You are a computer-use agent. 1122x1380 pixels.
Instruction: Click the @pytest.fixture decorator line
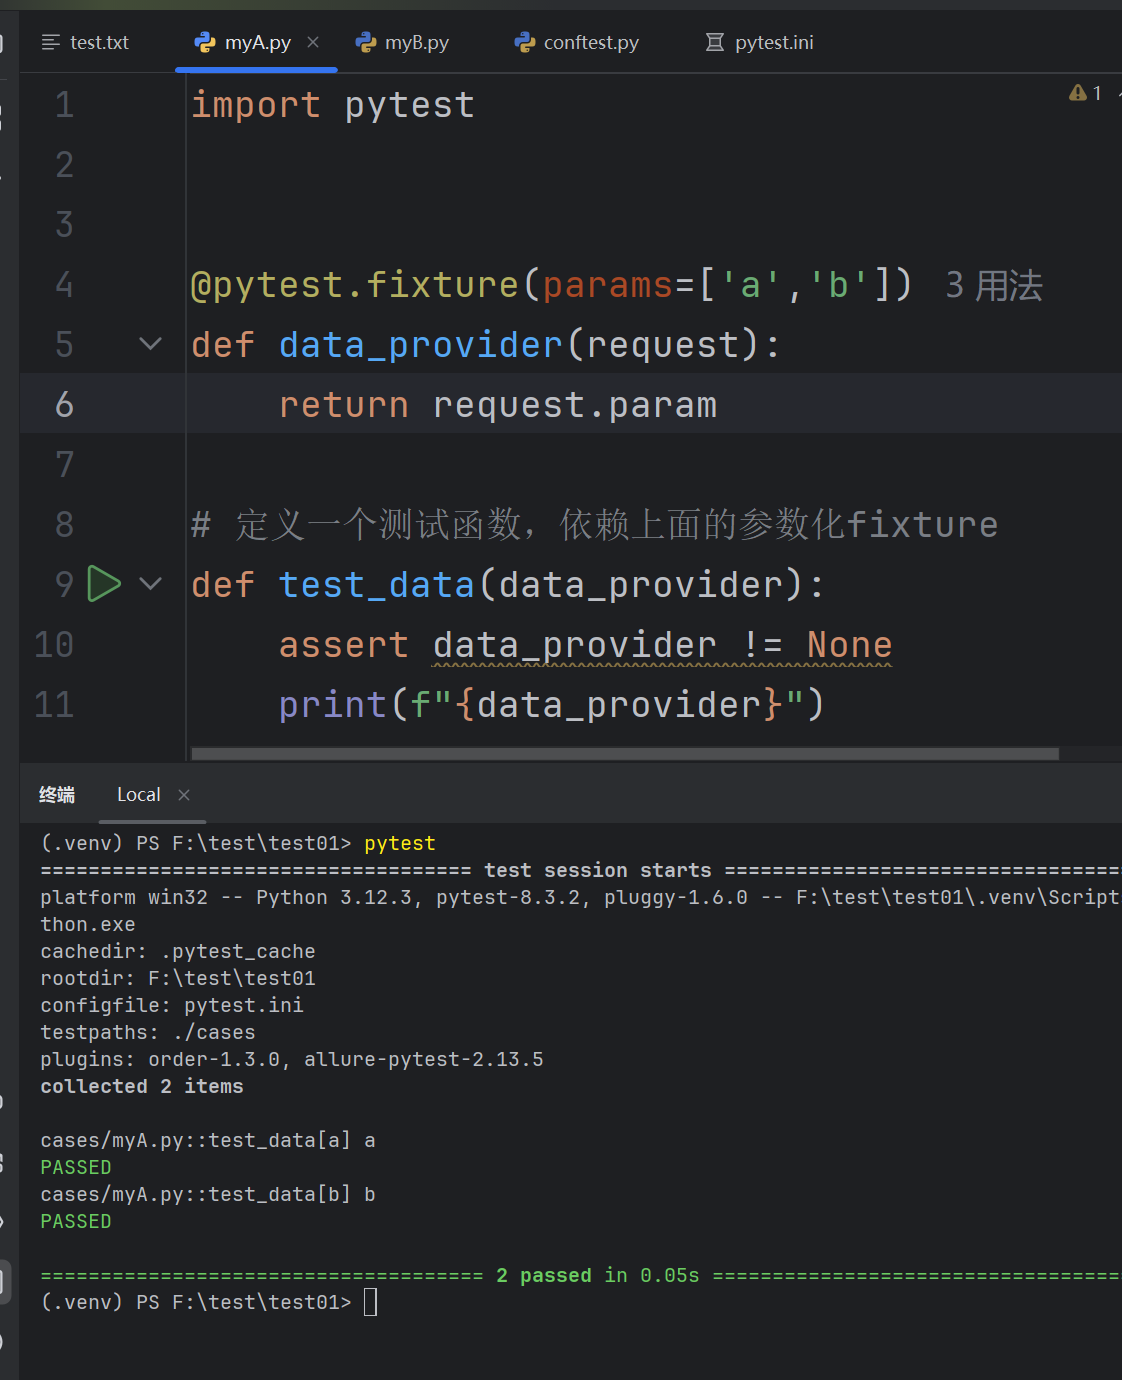coord(551,285)
